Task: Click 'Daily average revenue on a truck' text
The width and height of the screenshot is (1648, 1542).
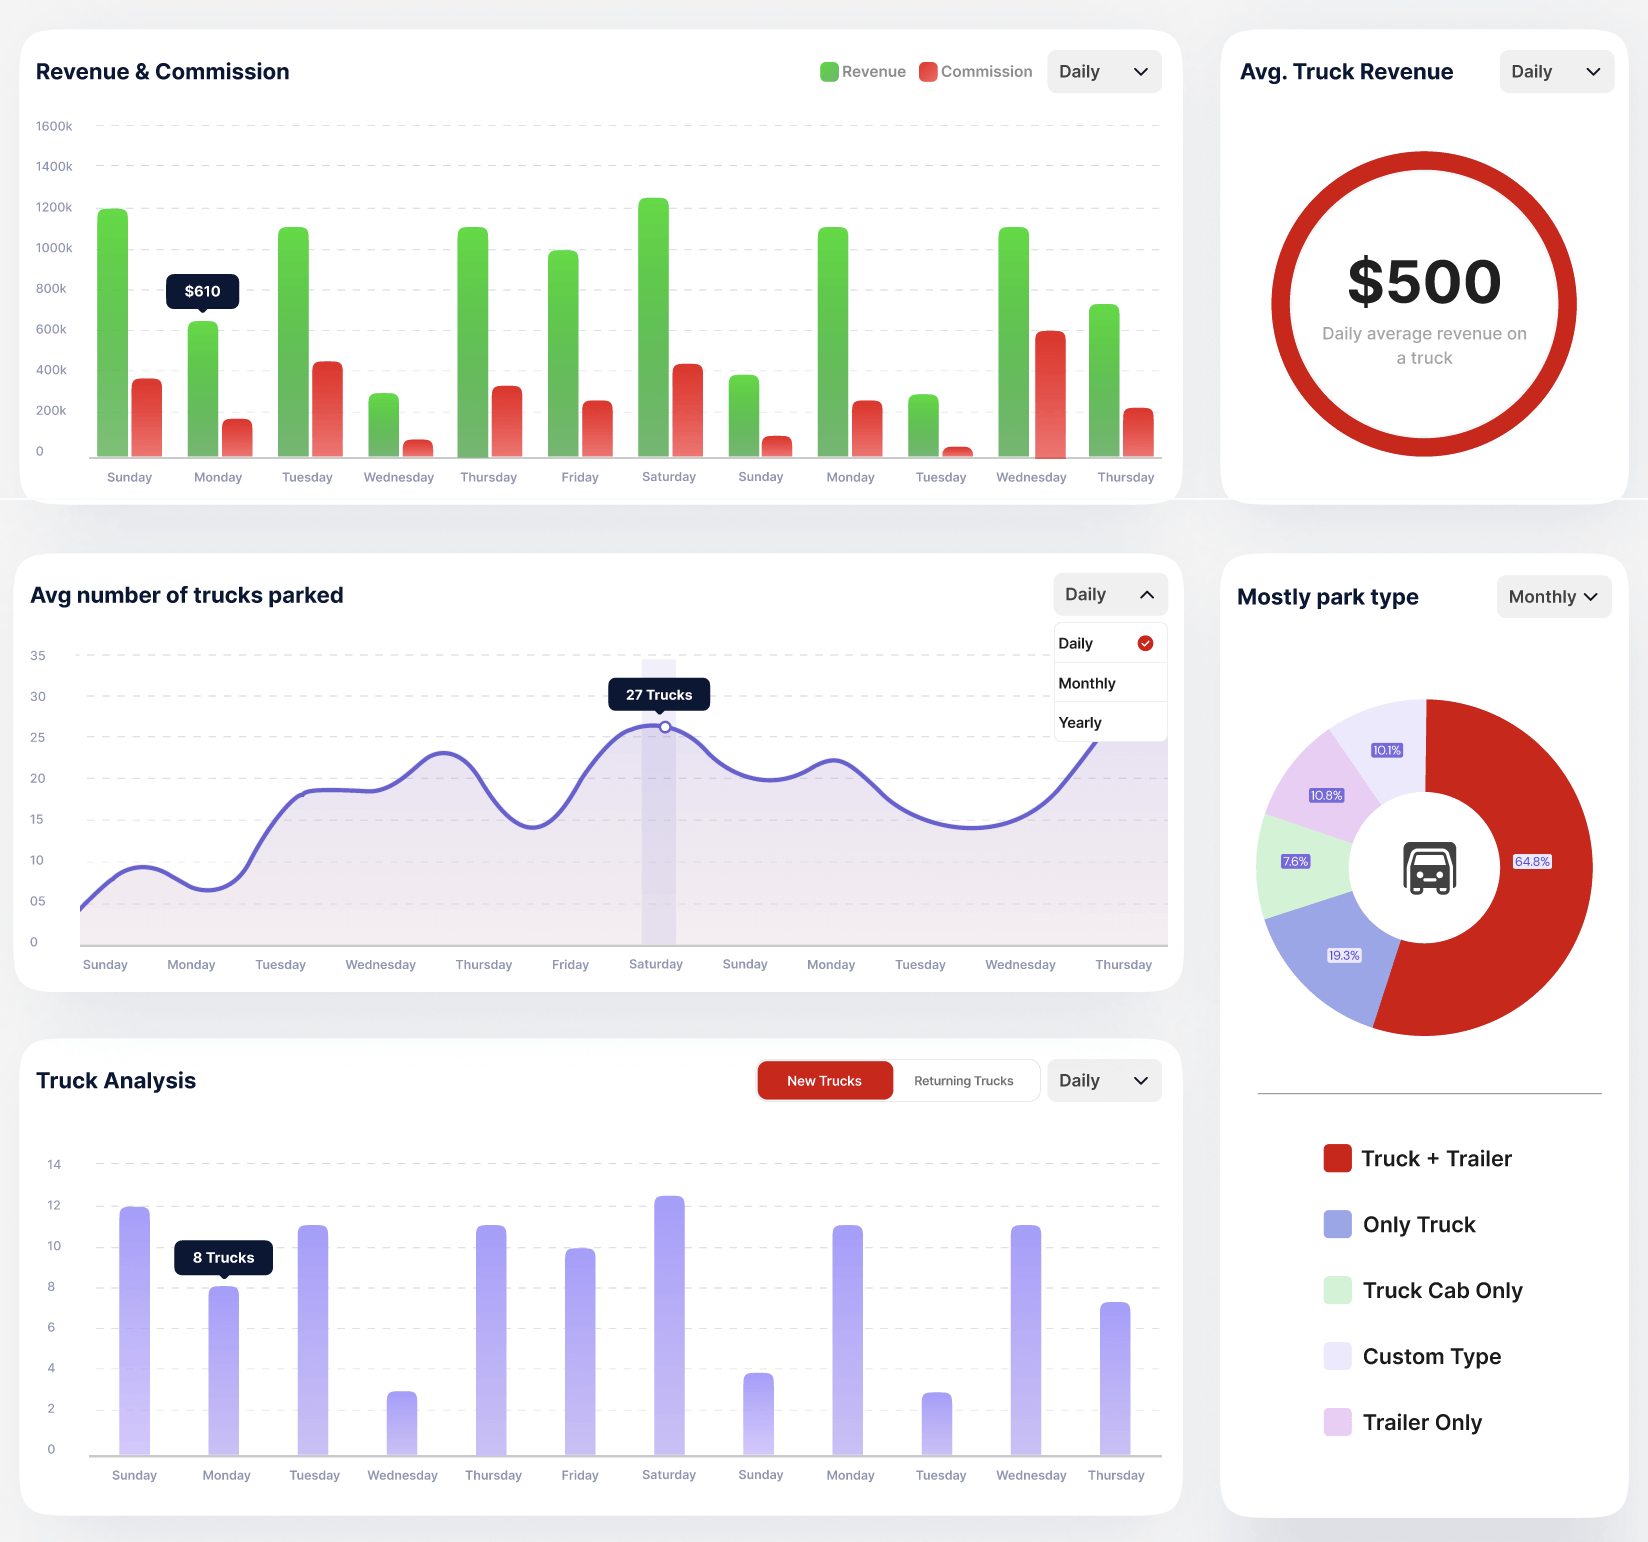Action: (1424, 346)
